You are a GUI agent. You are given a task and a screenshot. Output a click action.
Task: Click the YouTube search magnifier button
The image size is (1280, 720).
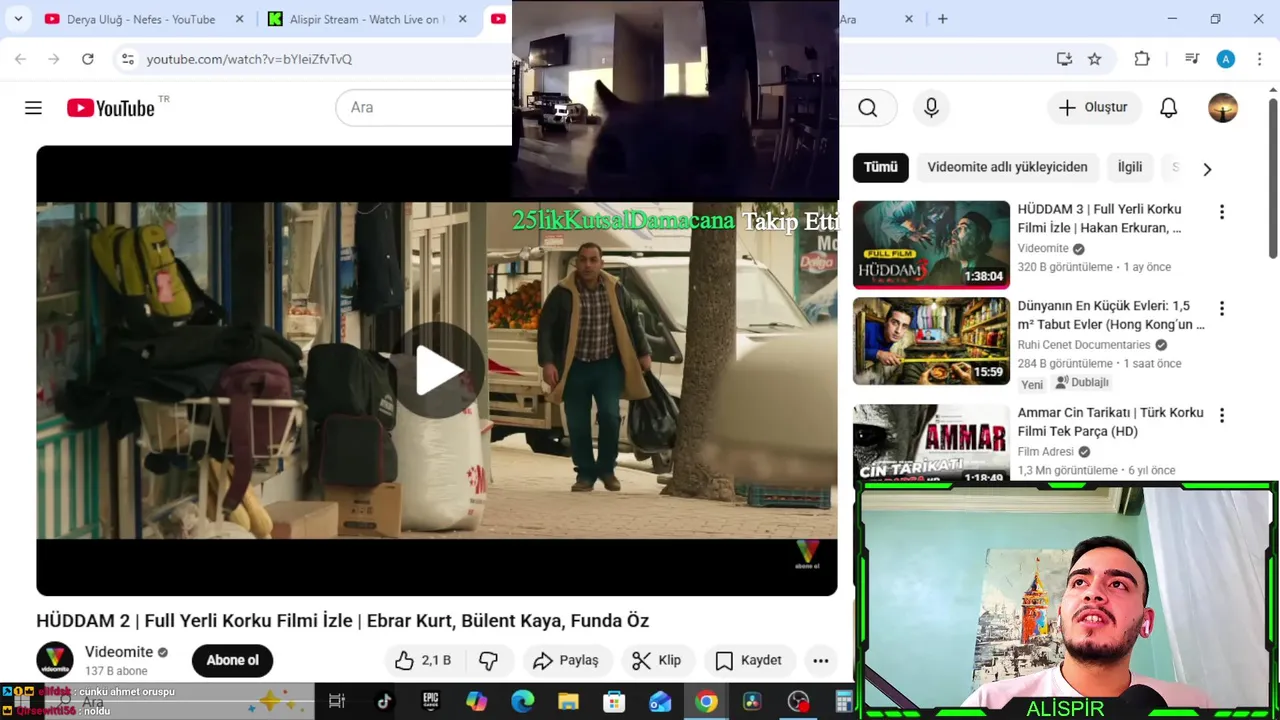coord(868,108)
